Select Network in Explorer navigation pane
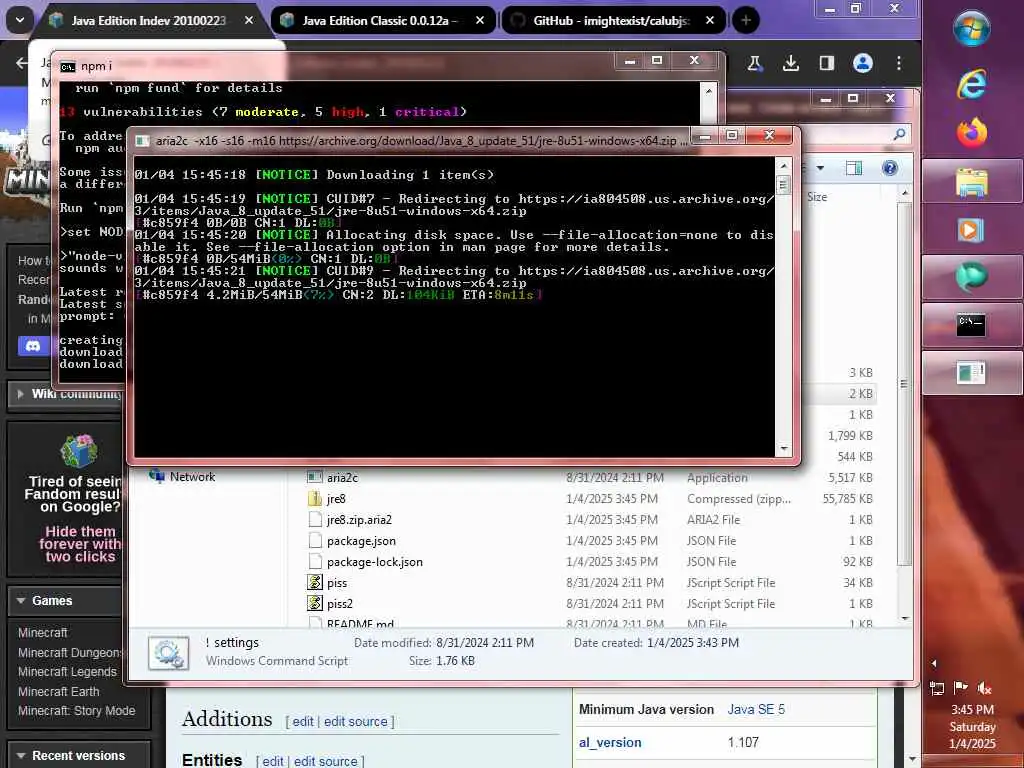This screenshot has height=768, width=1024. click(192, 477)
